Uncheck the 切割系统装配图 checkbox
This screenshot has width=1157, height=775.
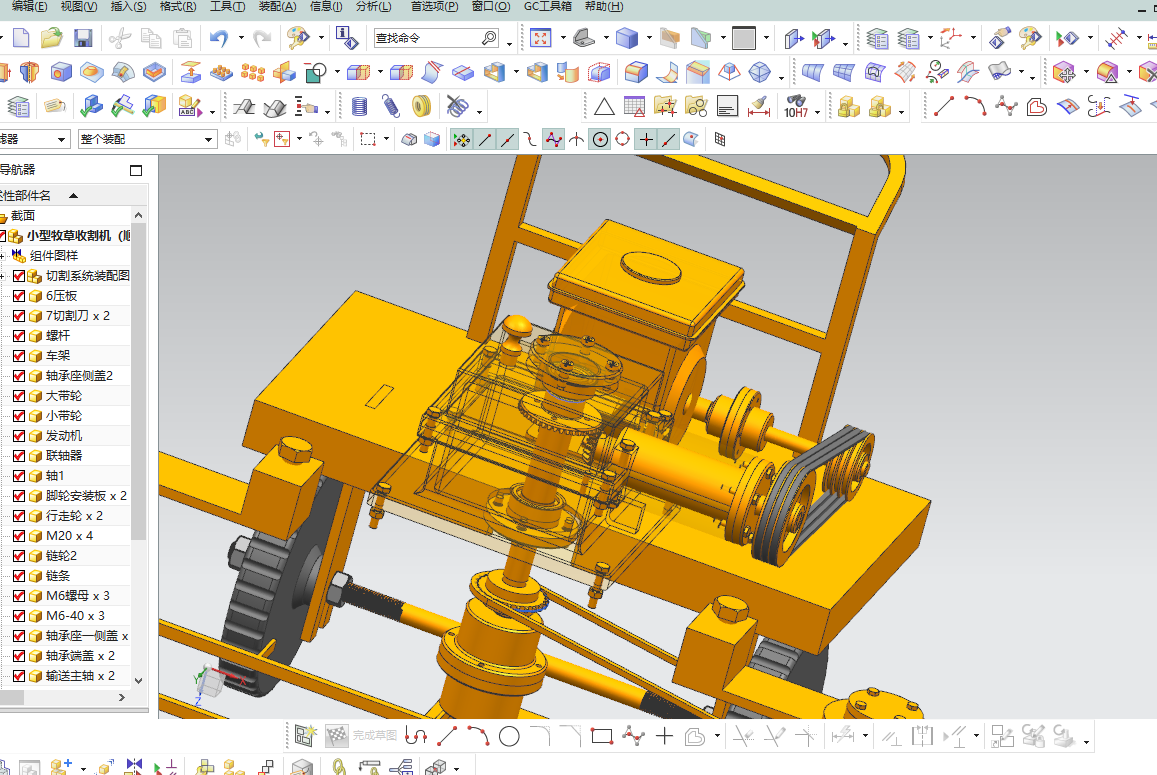pyautogui.click(x=19, y=276)
